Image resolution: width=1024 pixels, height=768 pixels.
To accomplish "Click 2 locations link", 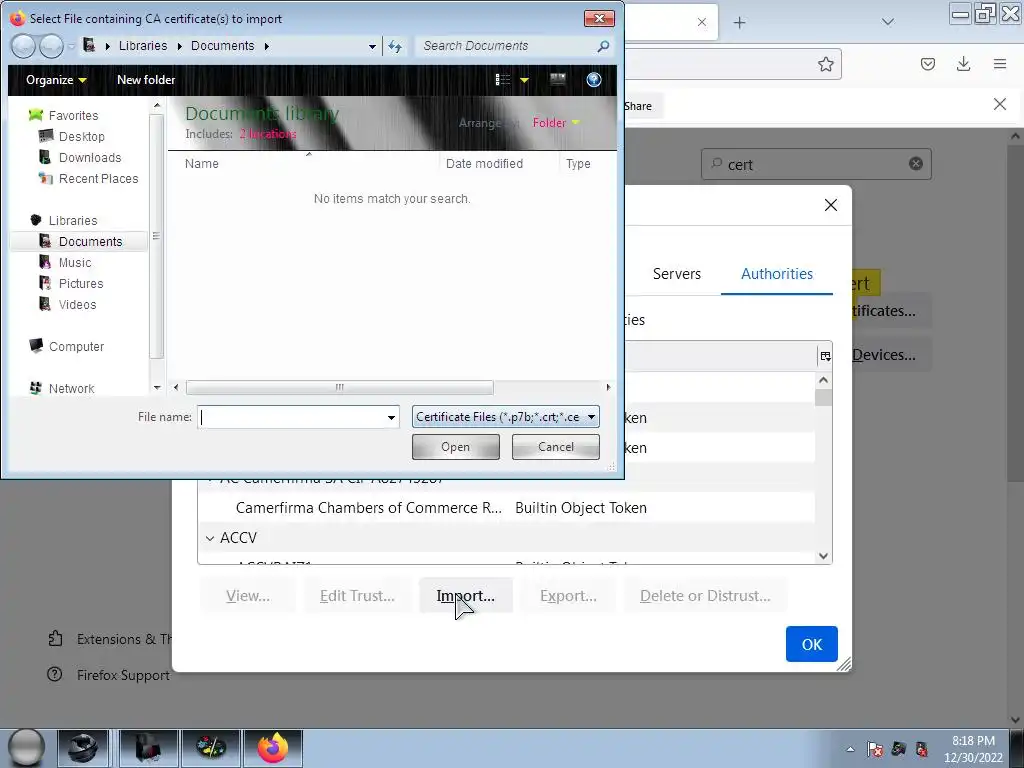I will [x=268, y=134].
